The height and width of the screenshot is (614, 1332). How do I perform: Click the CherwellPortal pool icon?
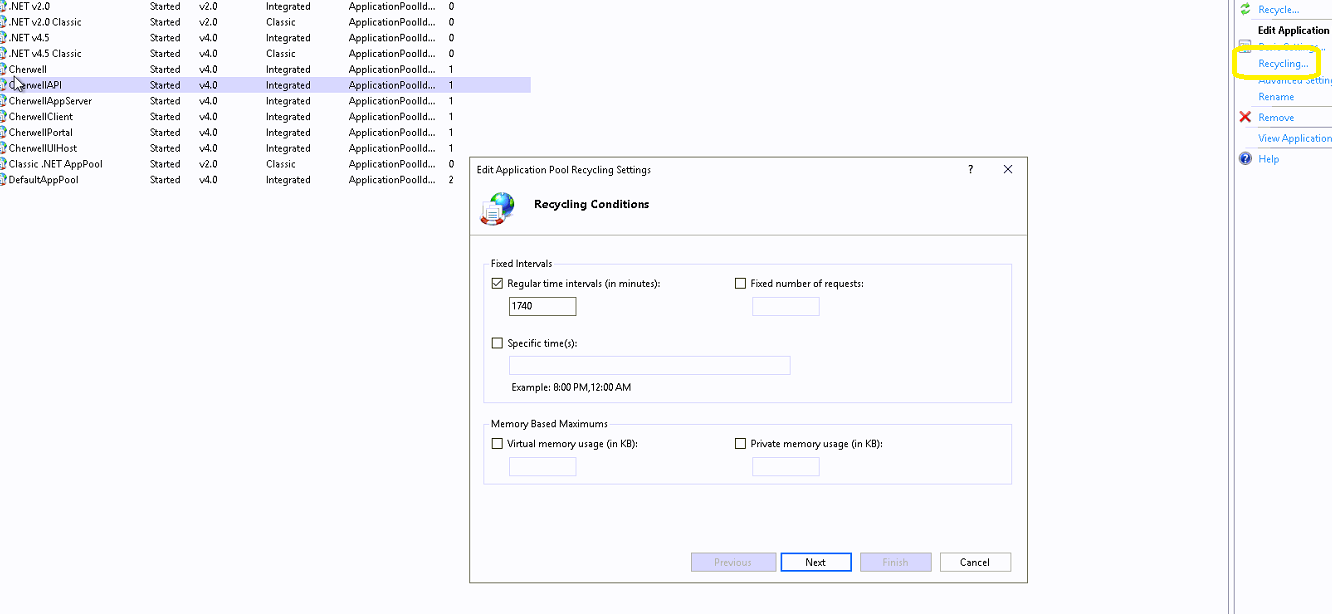3,132
